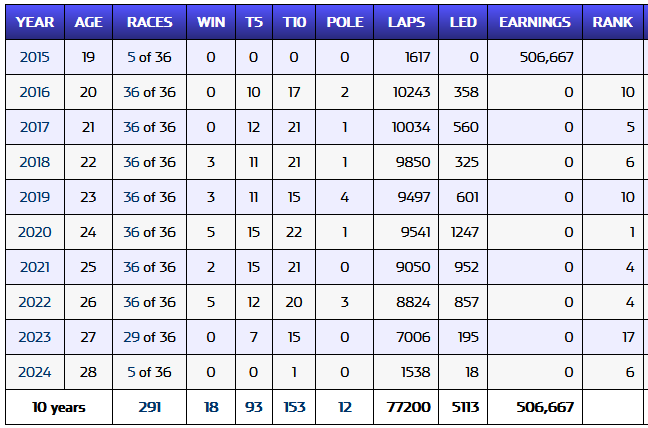Image resolution: width=648 pixels, height=428 pixels.
Task: Select the WIN column header
Action: tap(211, 21)
